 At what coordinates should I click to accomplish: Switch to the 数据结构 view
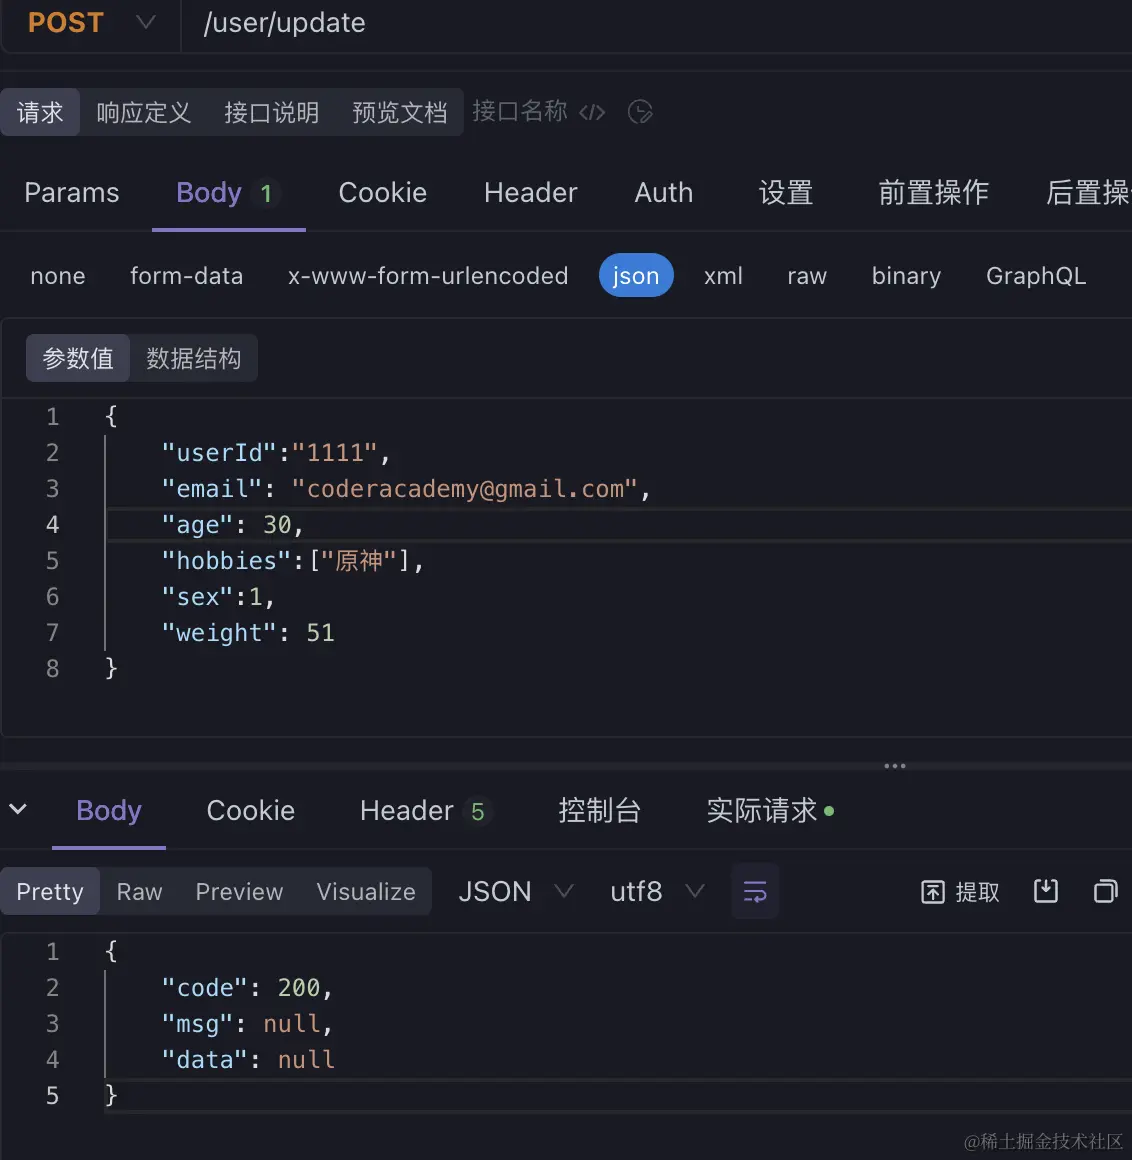(x=194, y=358)
